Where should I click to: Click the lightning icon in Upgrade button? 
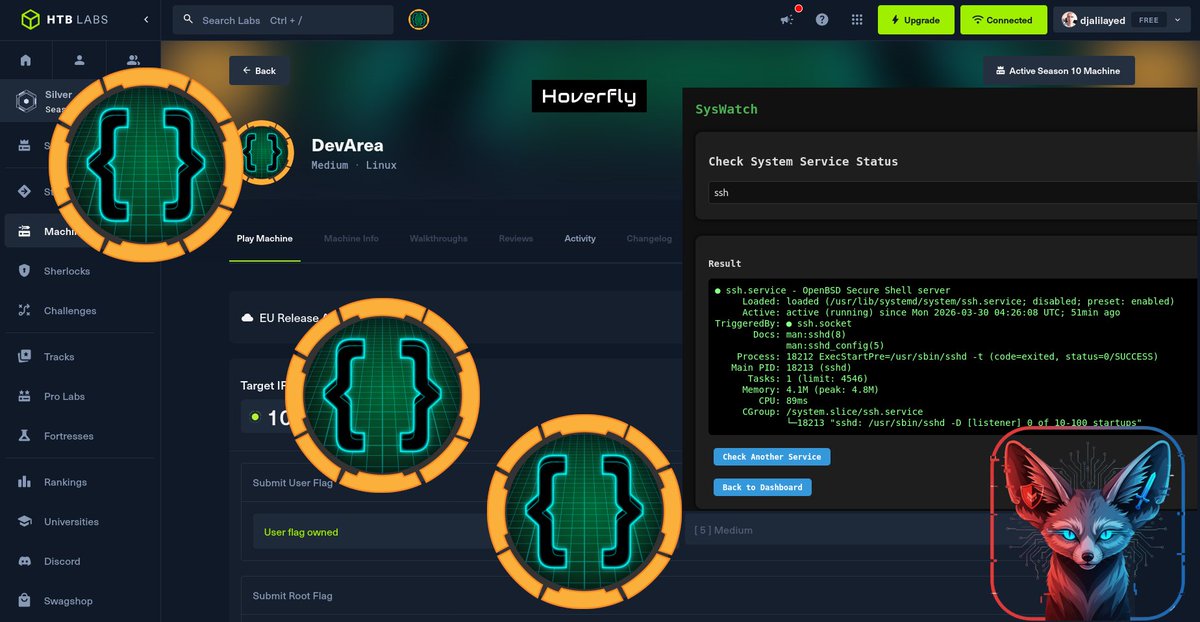click(x=896, y=20)
